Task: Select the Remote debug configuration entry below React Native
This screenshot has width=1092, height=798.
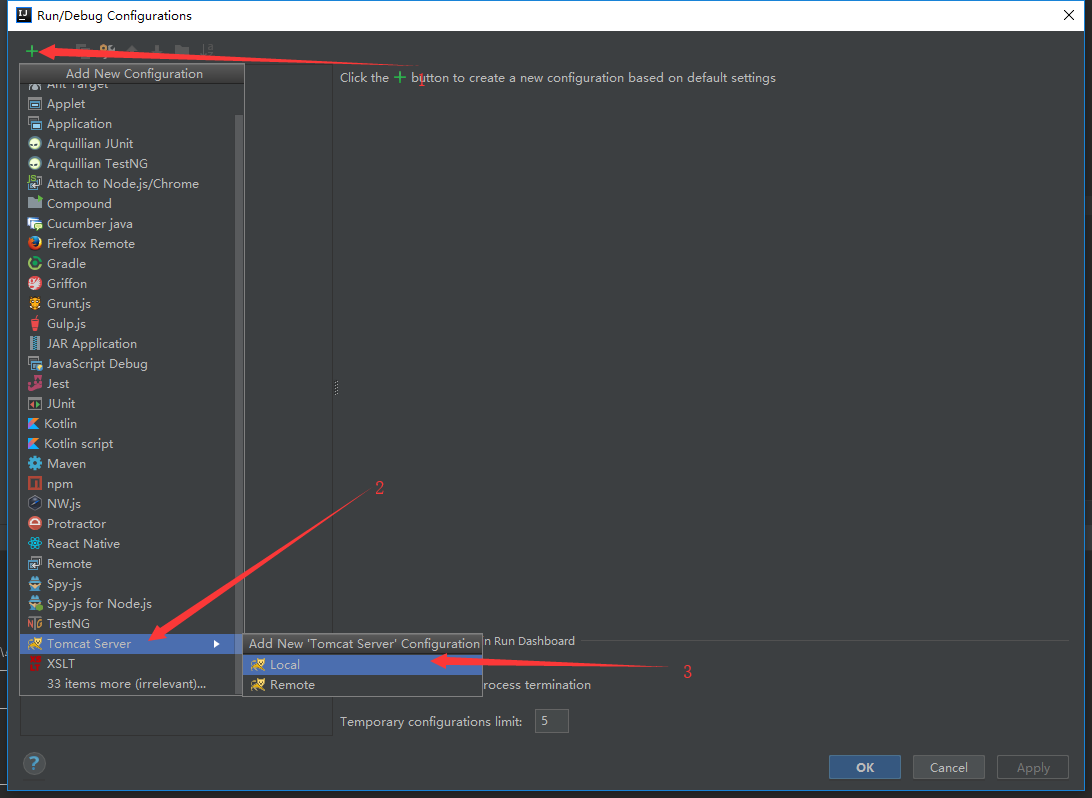Action: tap(132, 564)
